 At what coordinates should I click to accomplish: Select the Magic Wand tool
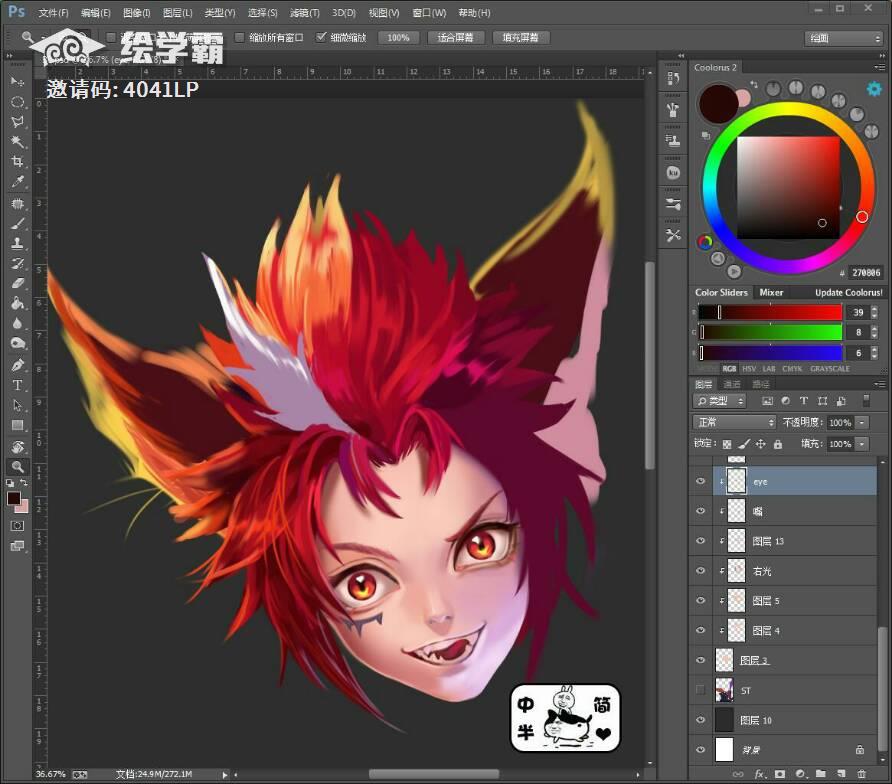(17, 142)
